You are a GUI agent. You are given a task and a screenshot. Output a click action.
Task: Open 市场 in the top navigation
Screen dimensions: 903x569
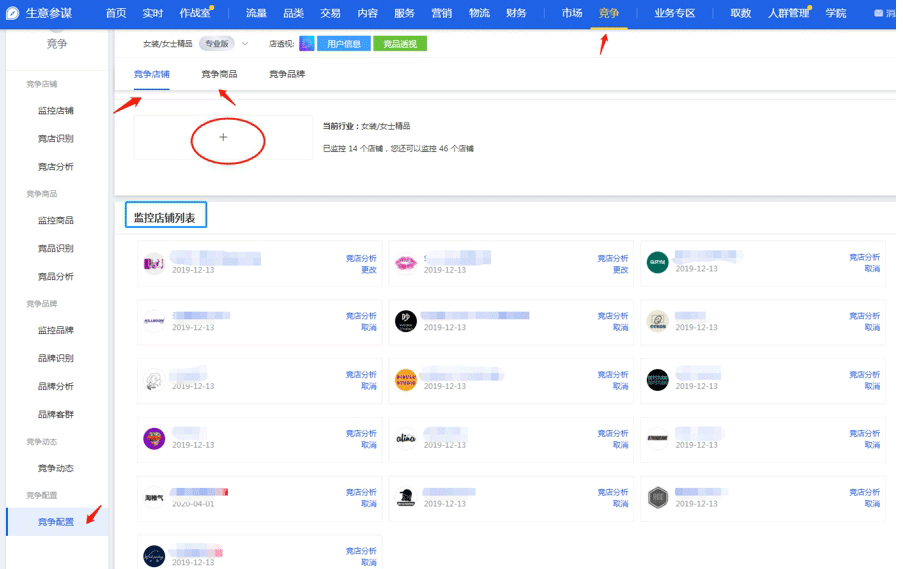click(x=572, y=13)
